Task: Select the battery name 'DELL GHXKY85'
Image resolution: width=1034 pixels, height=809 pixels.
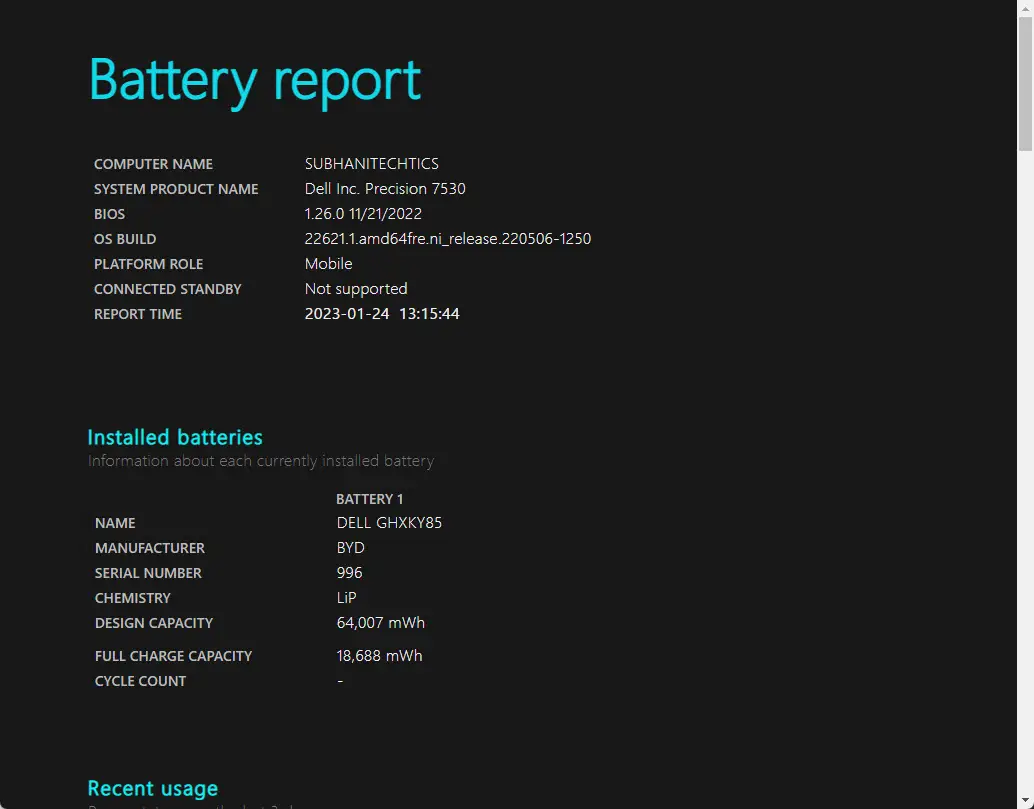Action: pyautogui.click(x=389, y=523)
